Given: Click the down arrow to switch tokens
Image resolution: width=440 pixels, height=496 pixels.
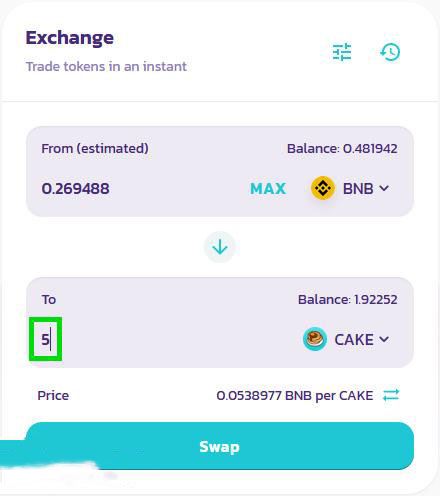Looking at the screenshot, I should pyautogui.click(x=220, y=247).
